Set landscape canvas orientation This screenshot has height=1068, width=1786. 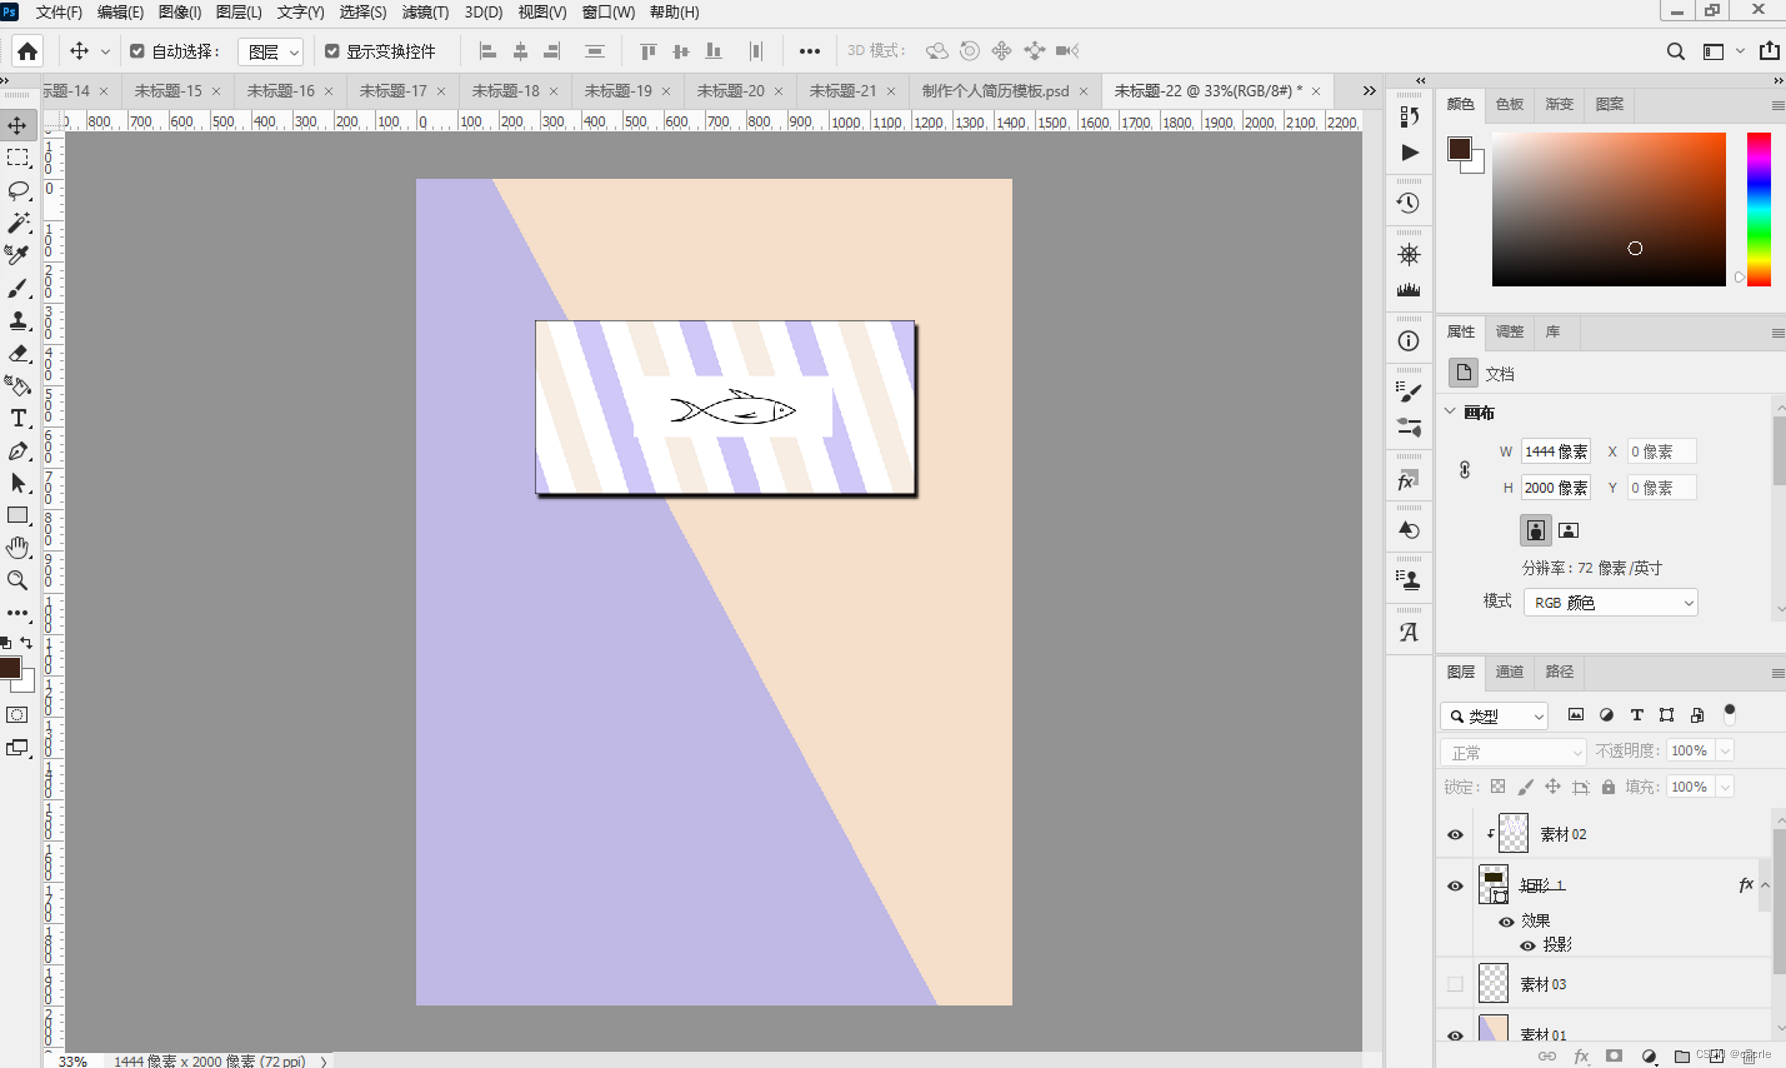[x=1568, y=530]
